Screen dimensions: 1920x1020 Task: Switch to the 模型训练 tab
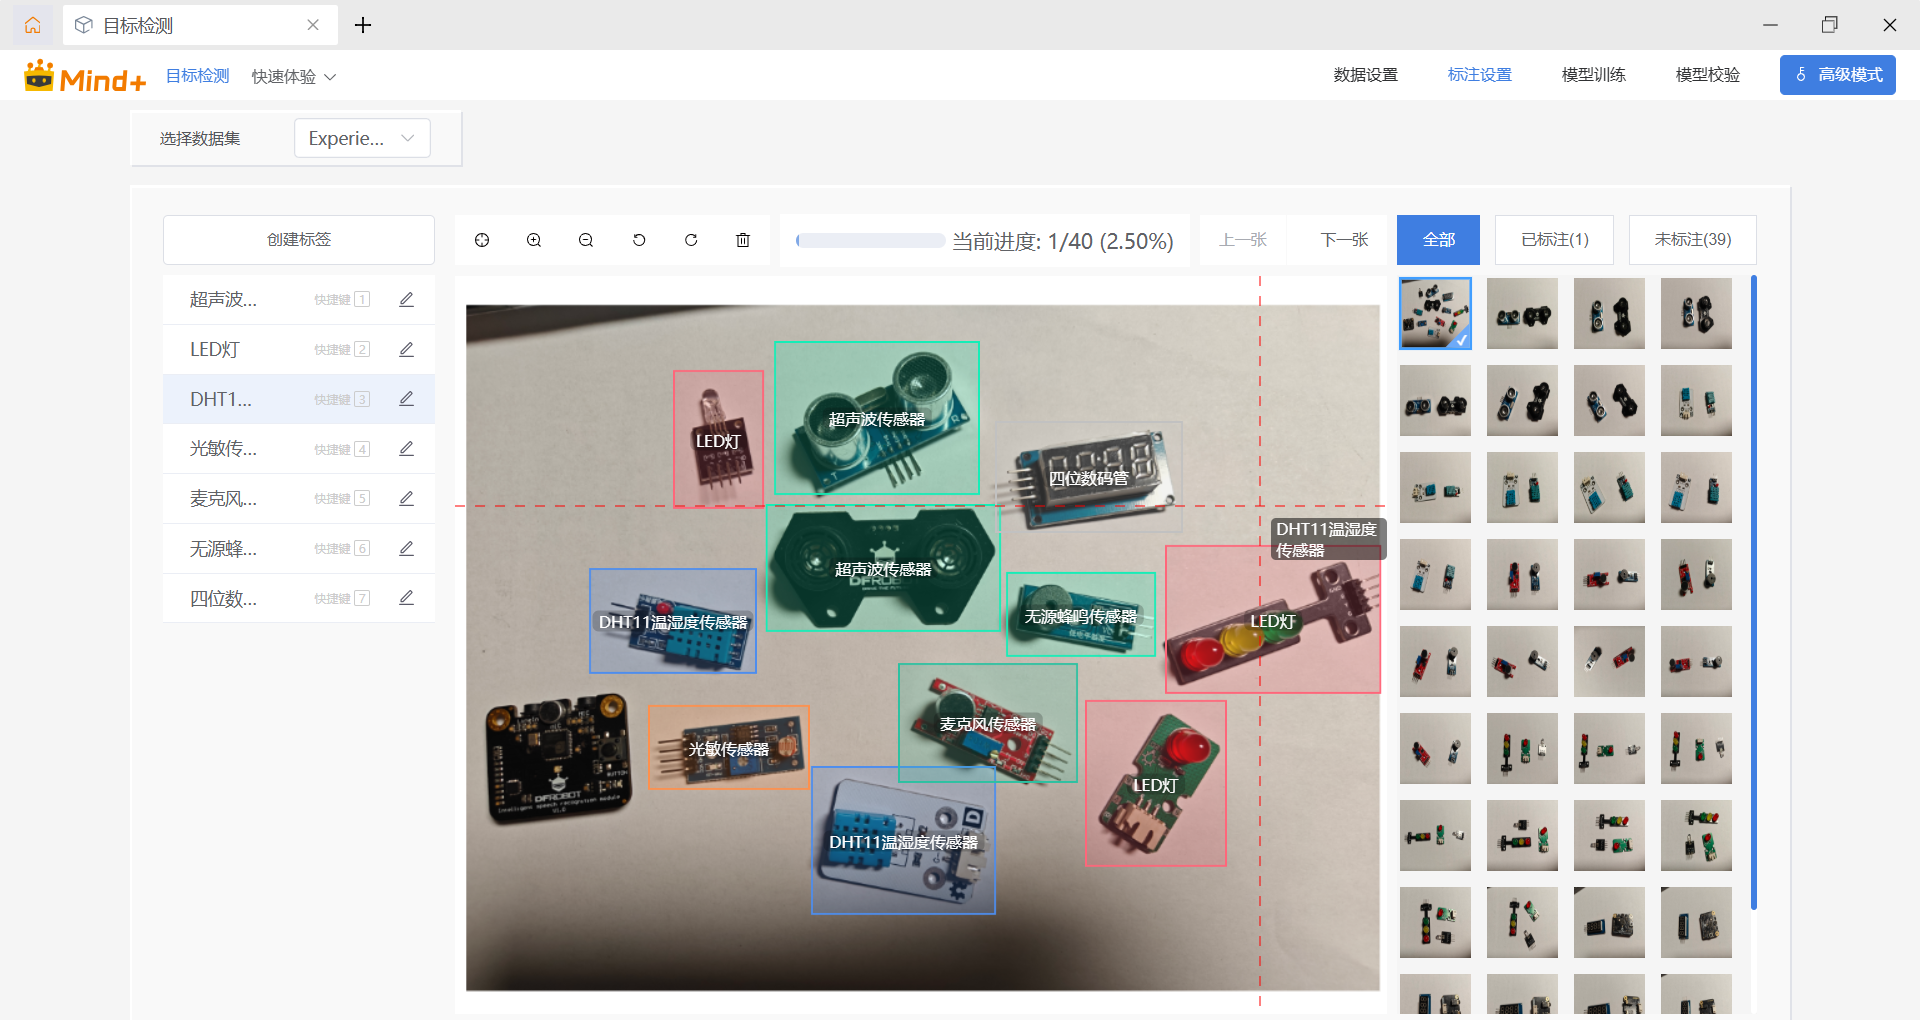(1593, 75)
